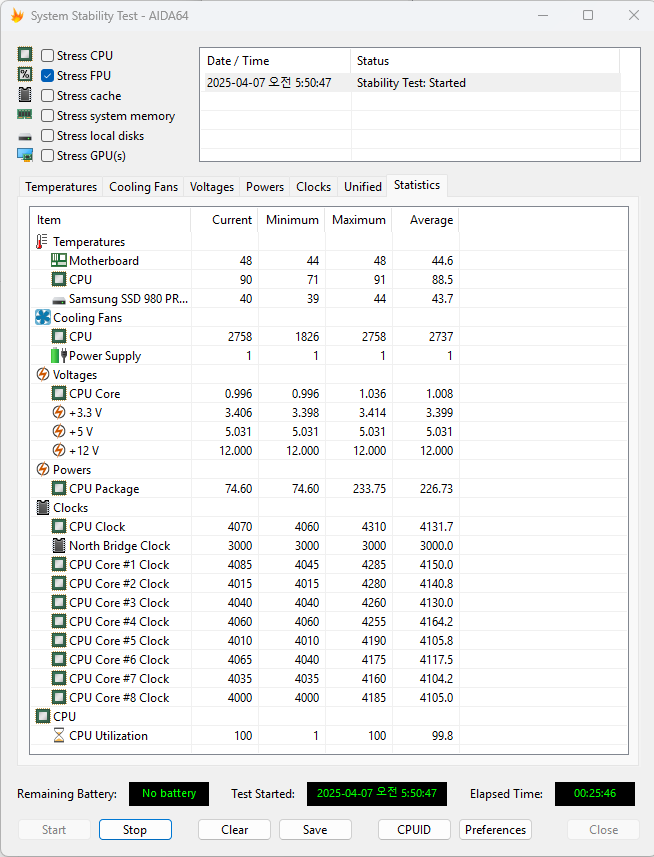Open the Unified tab
This screenshot has width=654, height=857.
click(x=362, y=187)
